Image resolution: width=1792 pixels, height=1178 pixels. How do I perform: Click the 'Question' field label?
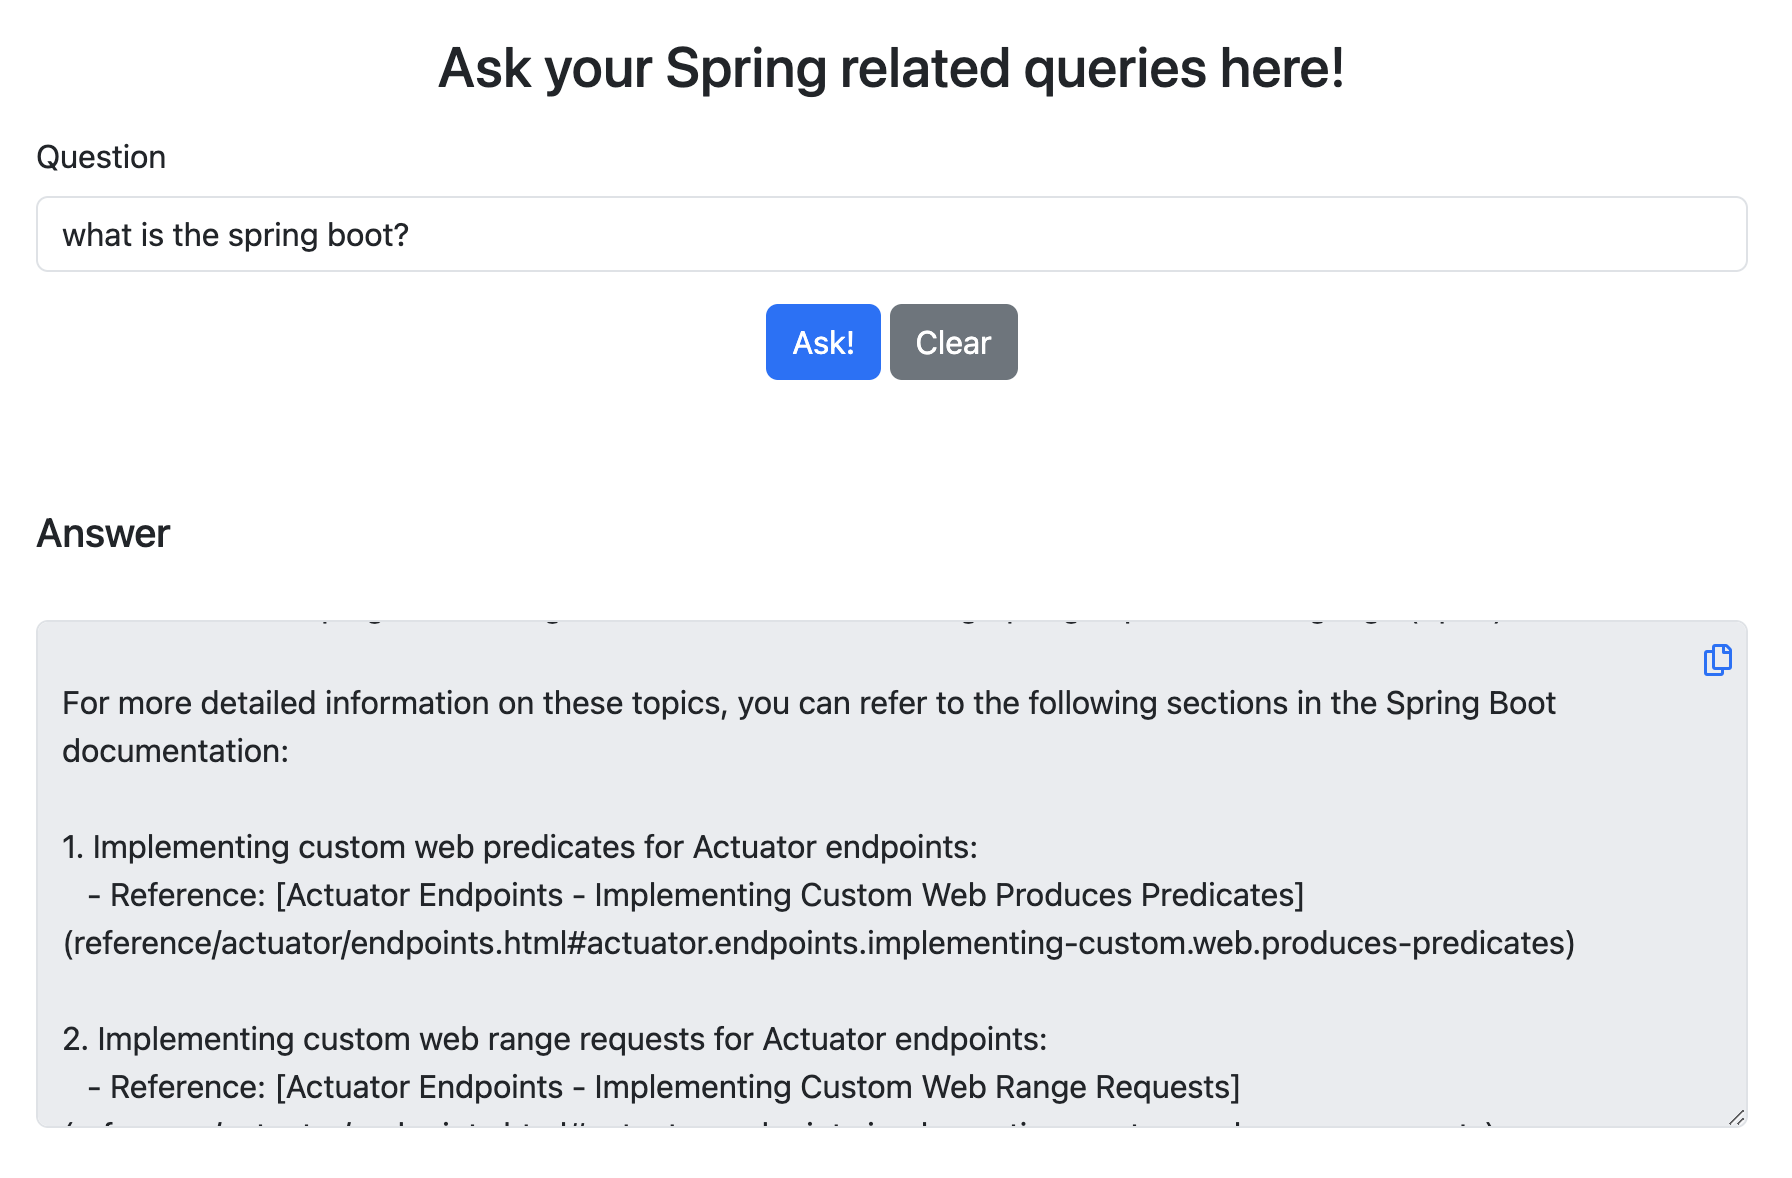point(101,157)
